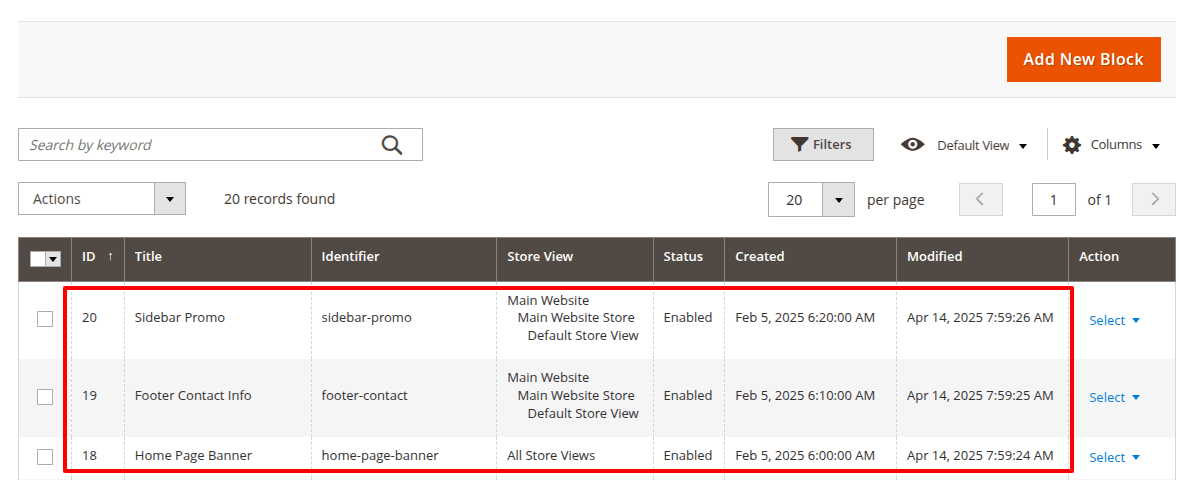Screen dimensions: 1179x480
Task: Open the select-all checkbox dropdown in header
Action: point(54,259)
